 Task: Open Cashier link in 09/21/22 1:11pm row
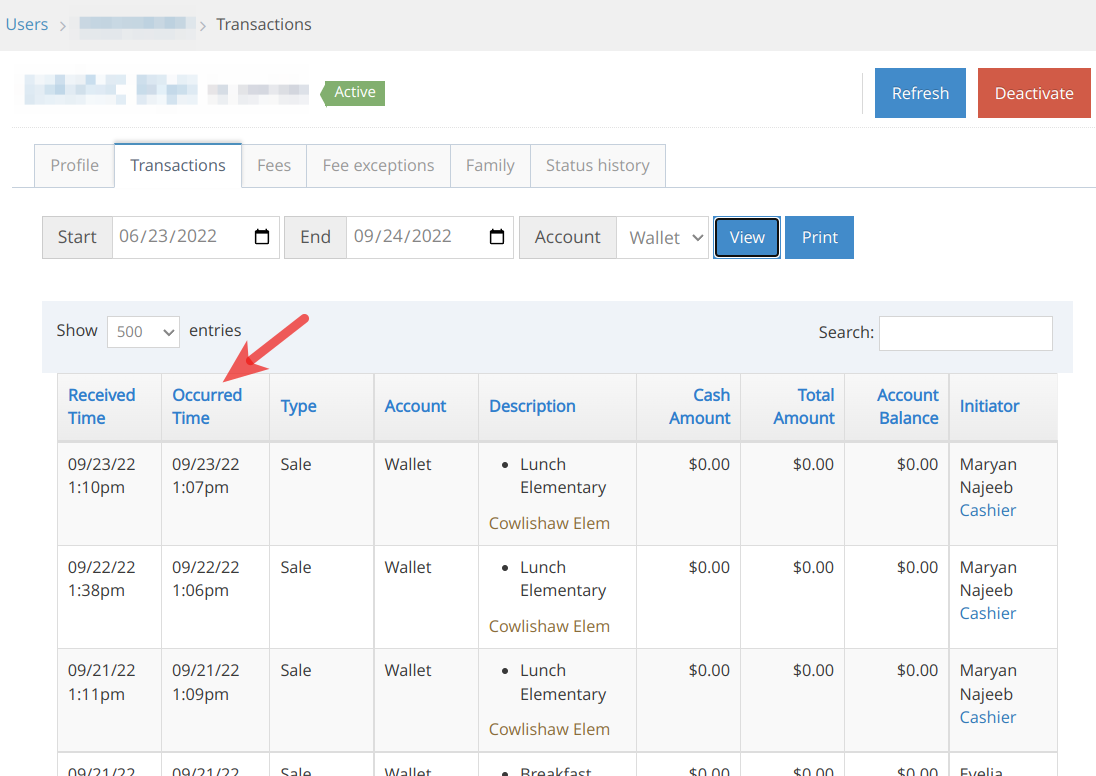[988, 717]
